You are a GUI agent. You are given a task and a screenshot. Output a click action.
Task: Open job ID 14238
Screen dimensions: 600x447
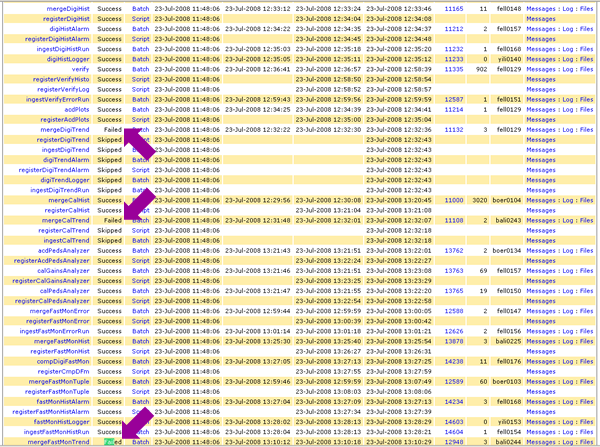(x=454, y=362)
